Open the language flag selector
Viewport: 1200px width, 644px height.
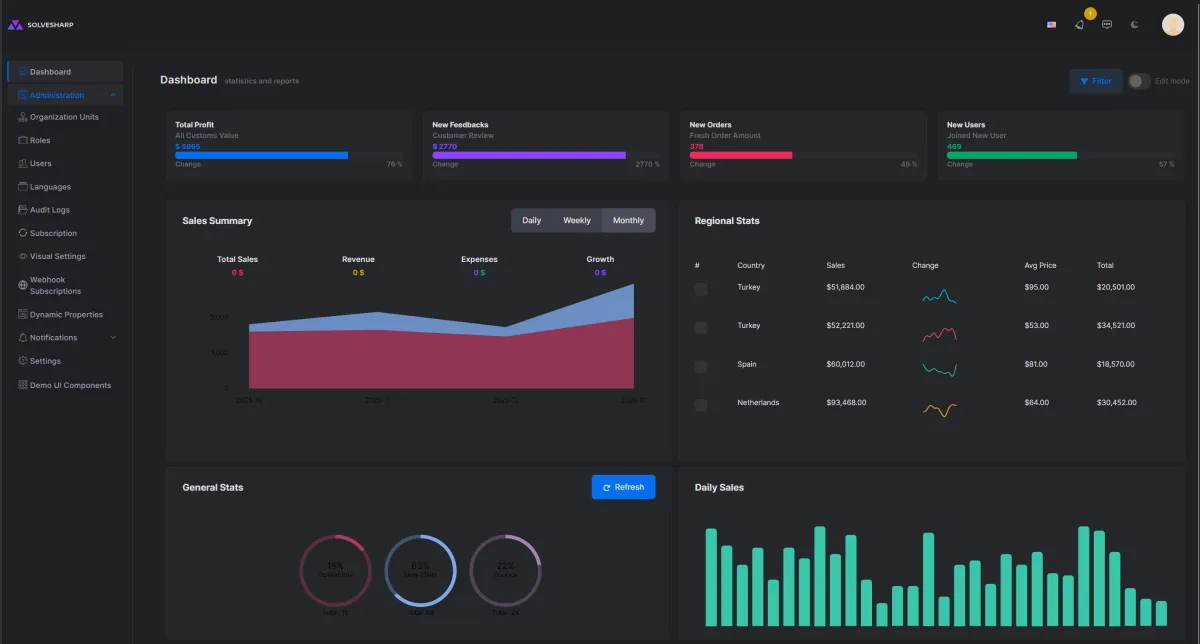[x=1051, y=25]
